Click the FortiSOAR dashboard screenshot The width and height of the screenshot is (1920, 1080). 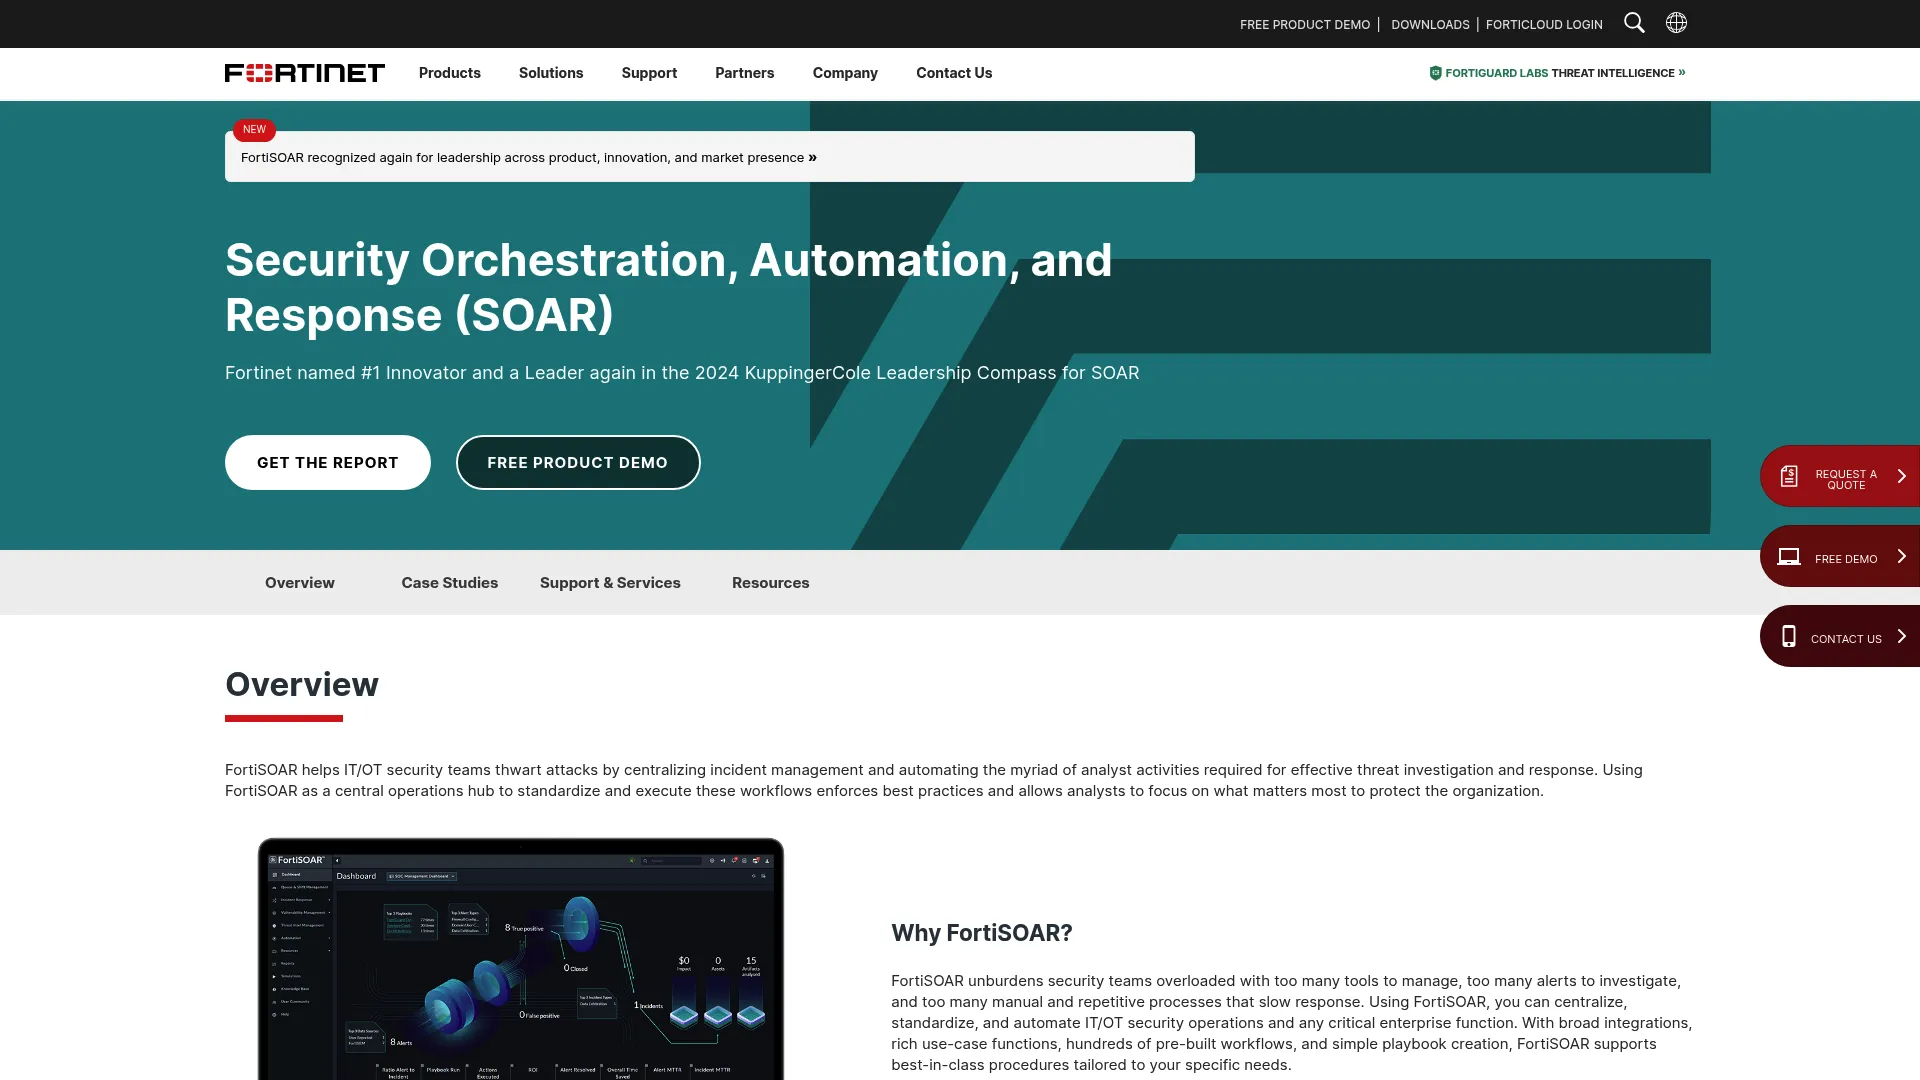tap(521, 959)
